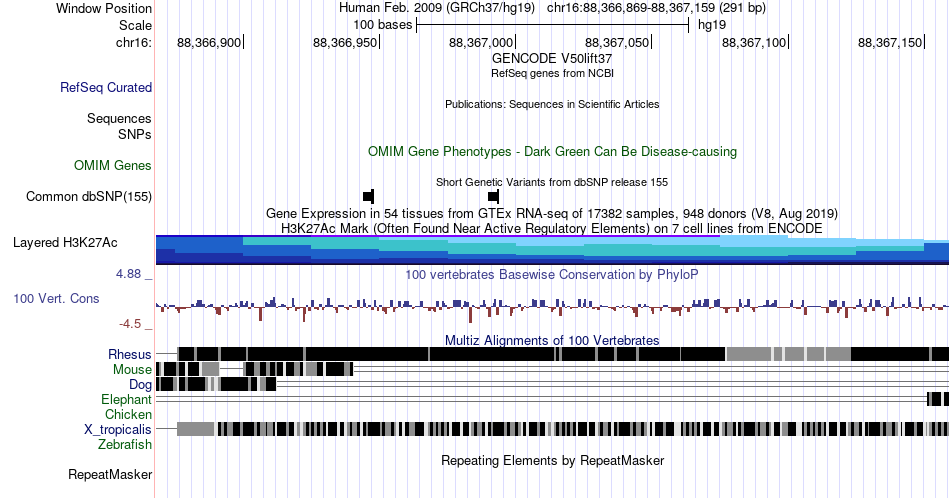Click the H3K27Ac Mark ENCODE title
The image size is (950, 498).
[x=552, y=228]
